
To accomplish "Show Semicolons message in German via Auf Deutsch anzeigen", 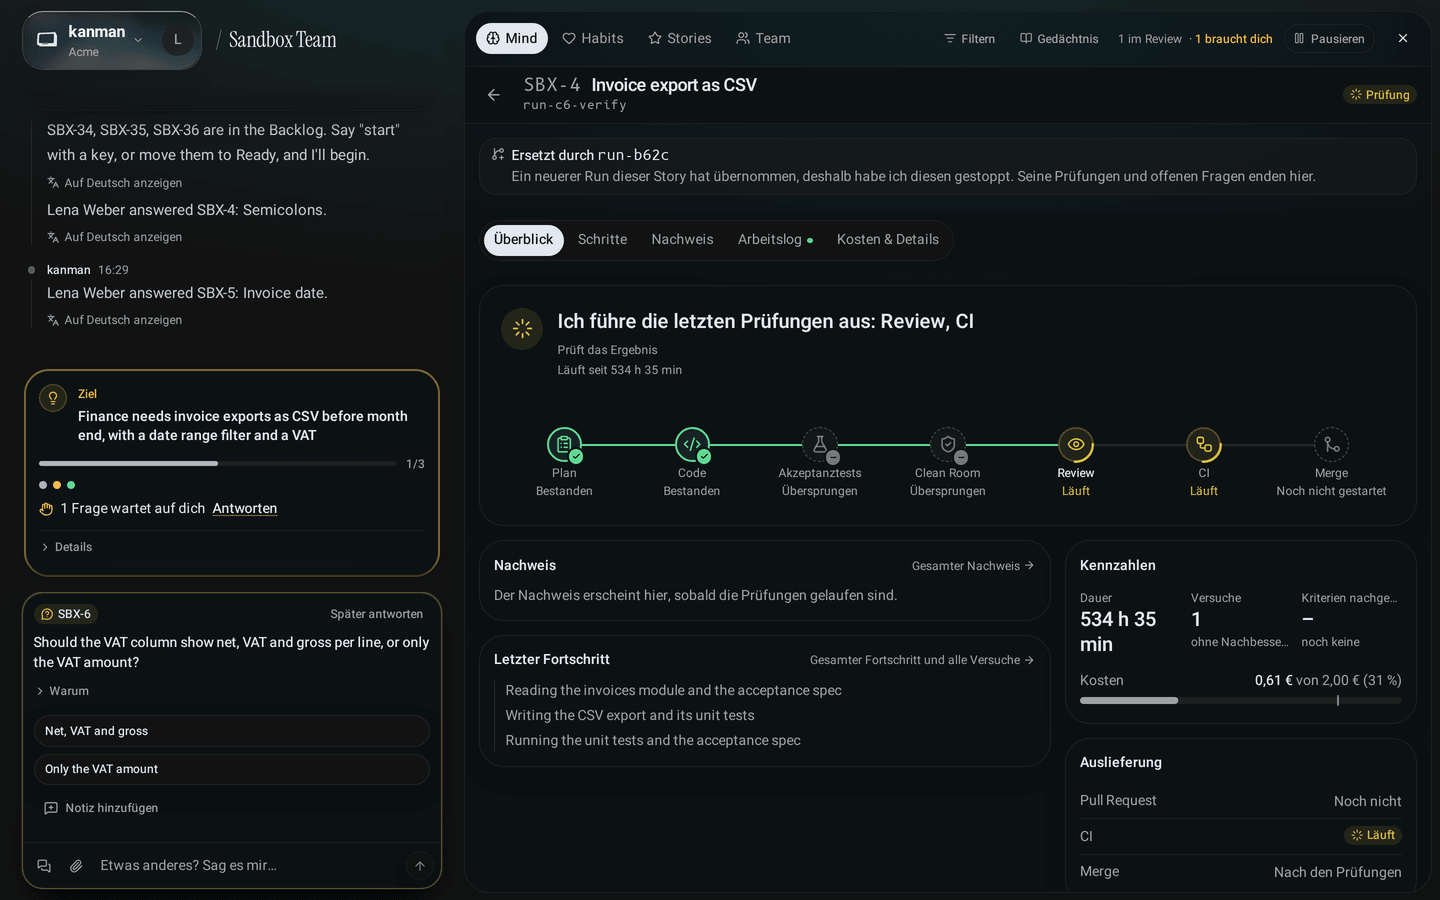I will [x=114, y=238].
